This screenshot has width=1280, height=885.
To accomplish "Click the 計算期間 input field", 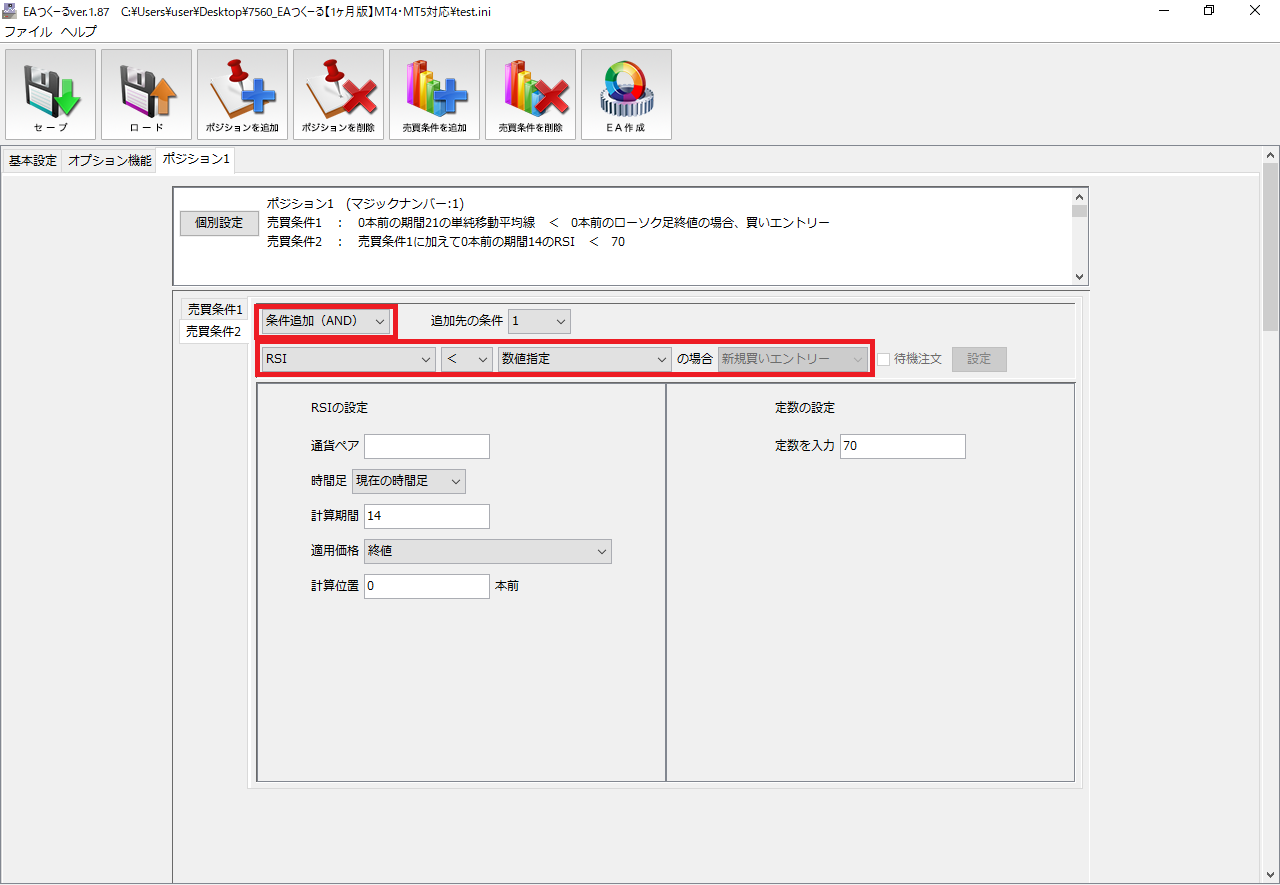I will tap(426, 516).
